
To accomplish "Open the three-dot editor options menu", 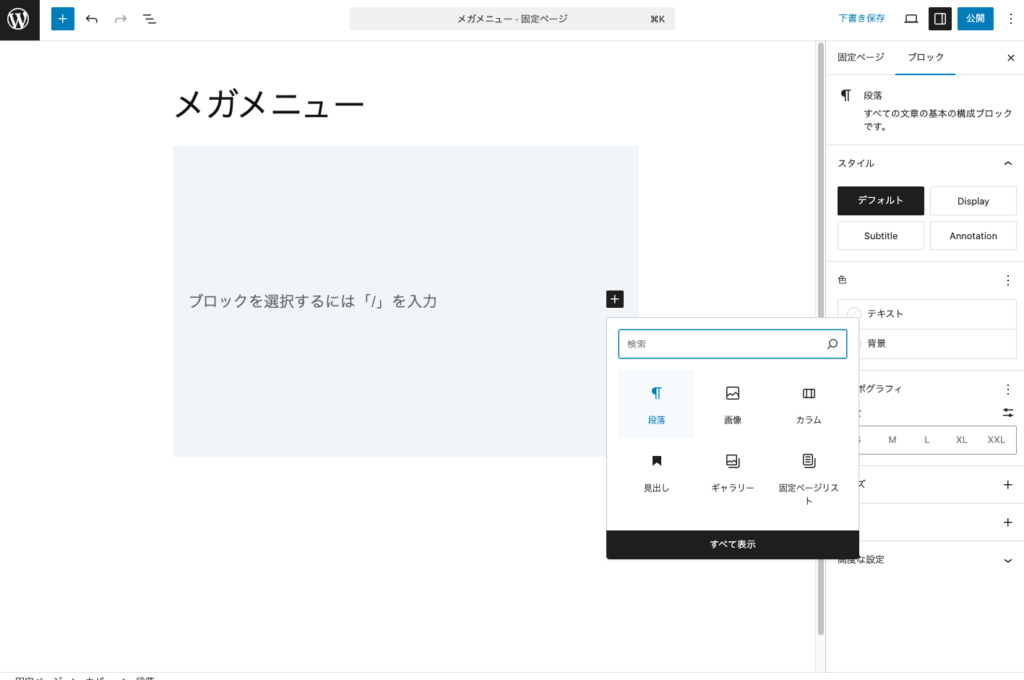I will click(1011, 18).
